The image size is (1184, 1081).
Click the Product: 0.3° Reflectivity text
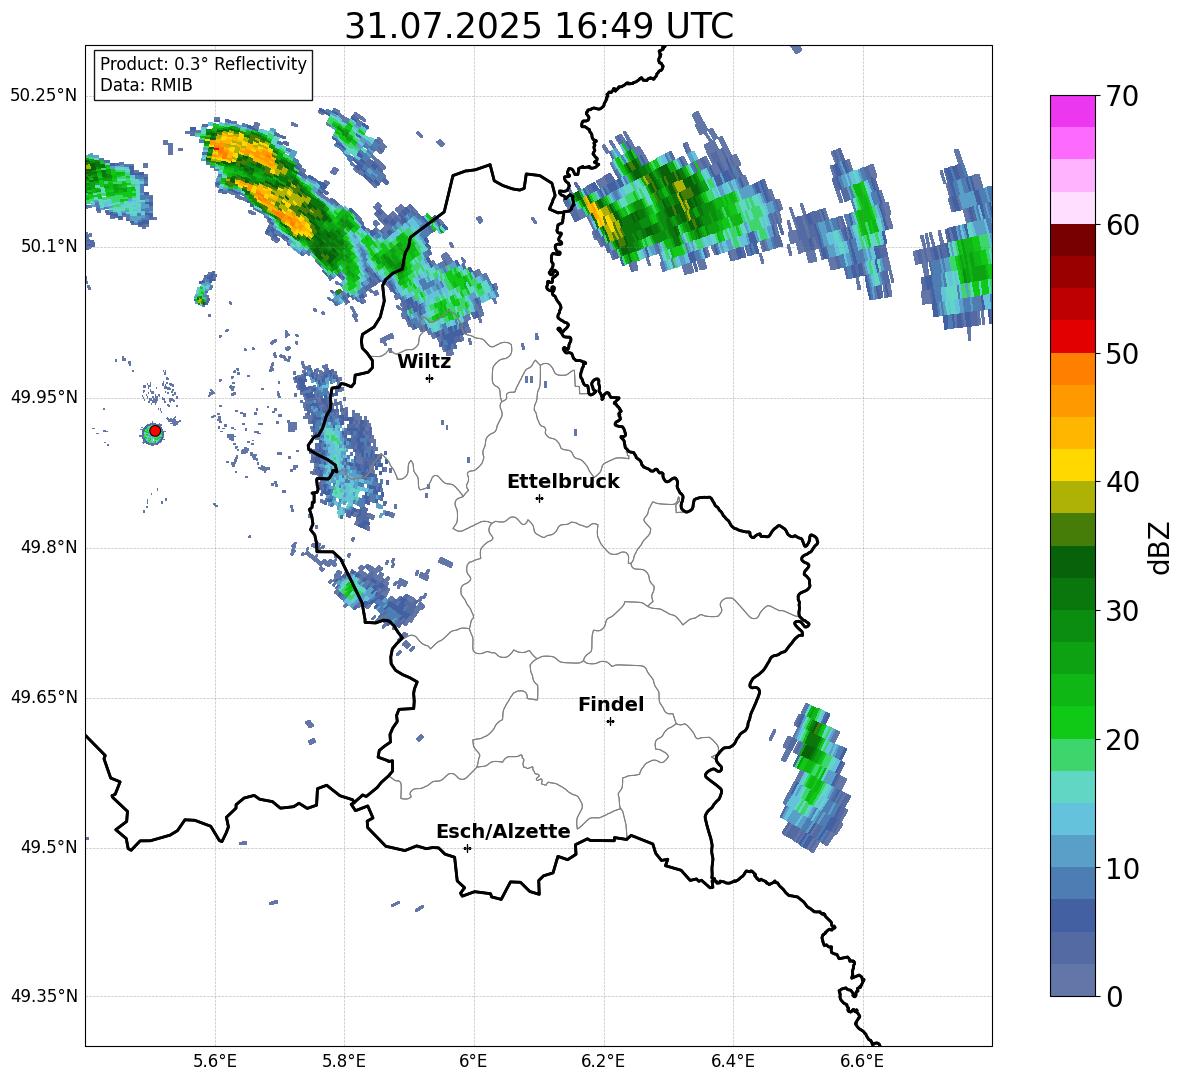pos(203,64)
